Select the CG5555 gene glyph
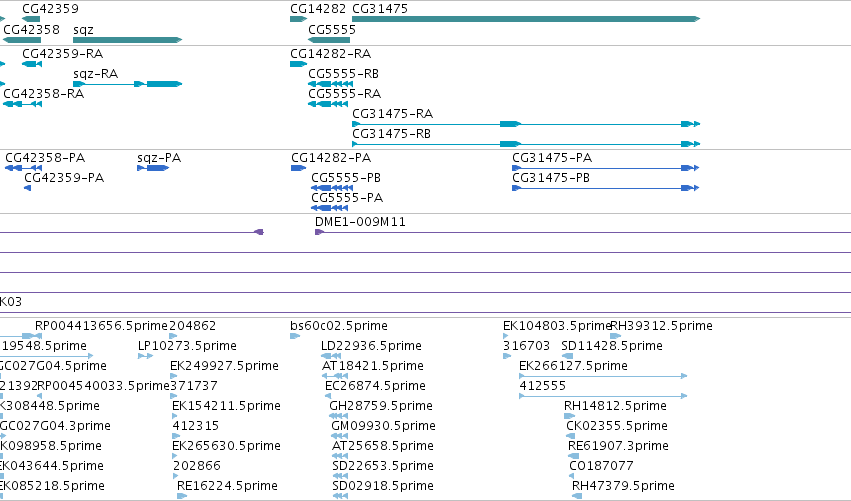The image size is (851, 501). click(329, 40)
